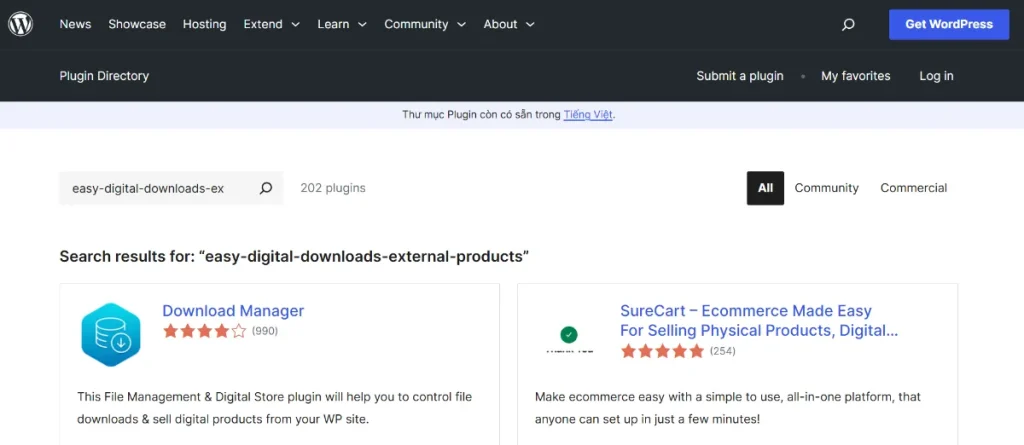Click Download Manager's (990) review count

coord(265,331)
